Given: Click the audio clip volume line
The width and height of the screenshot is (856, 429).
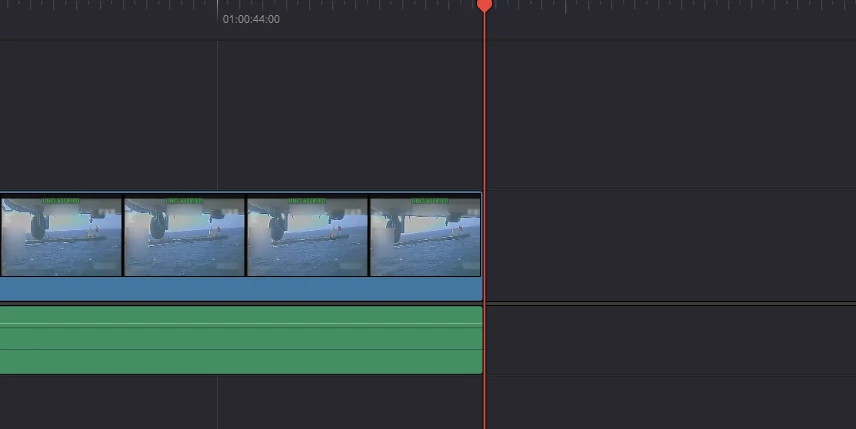Looking at the screenshot, I should click(241, 324).
